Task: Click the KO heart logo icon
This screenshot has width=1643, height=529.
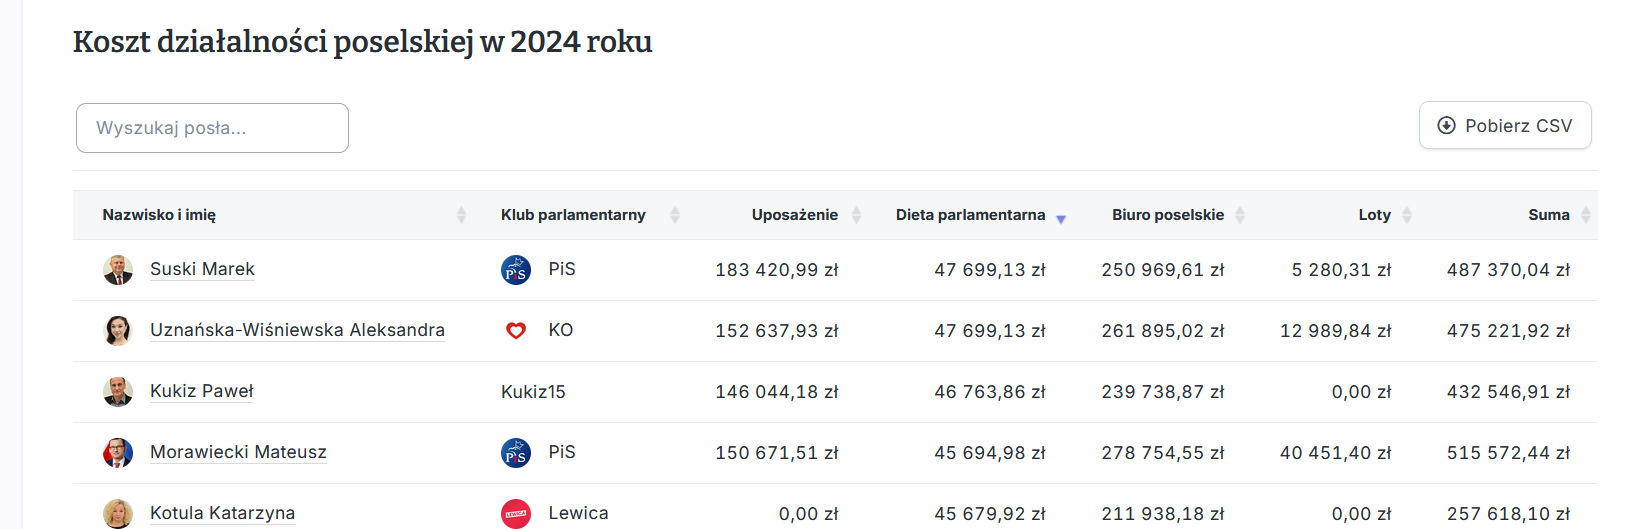Action: click(x=516, y=331)
